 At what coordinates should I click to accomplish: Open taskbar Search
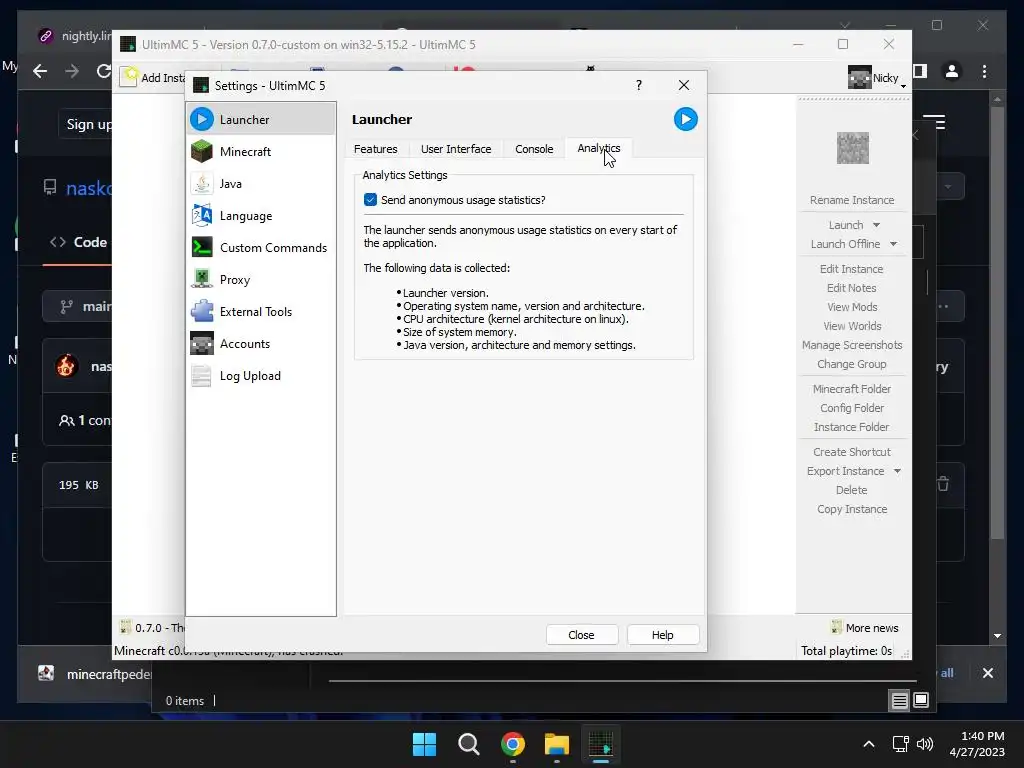click(468, 744)
